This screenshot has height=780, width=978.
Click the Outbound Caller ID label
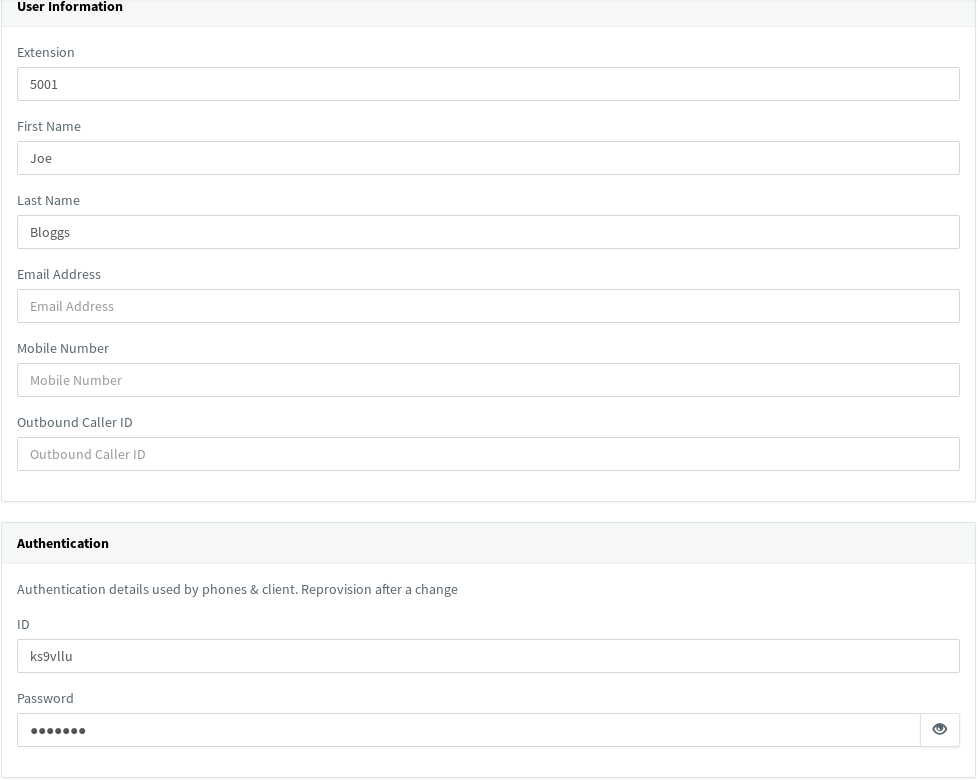coord(75,423)
